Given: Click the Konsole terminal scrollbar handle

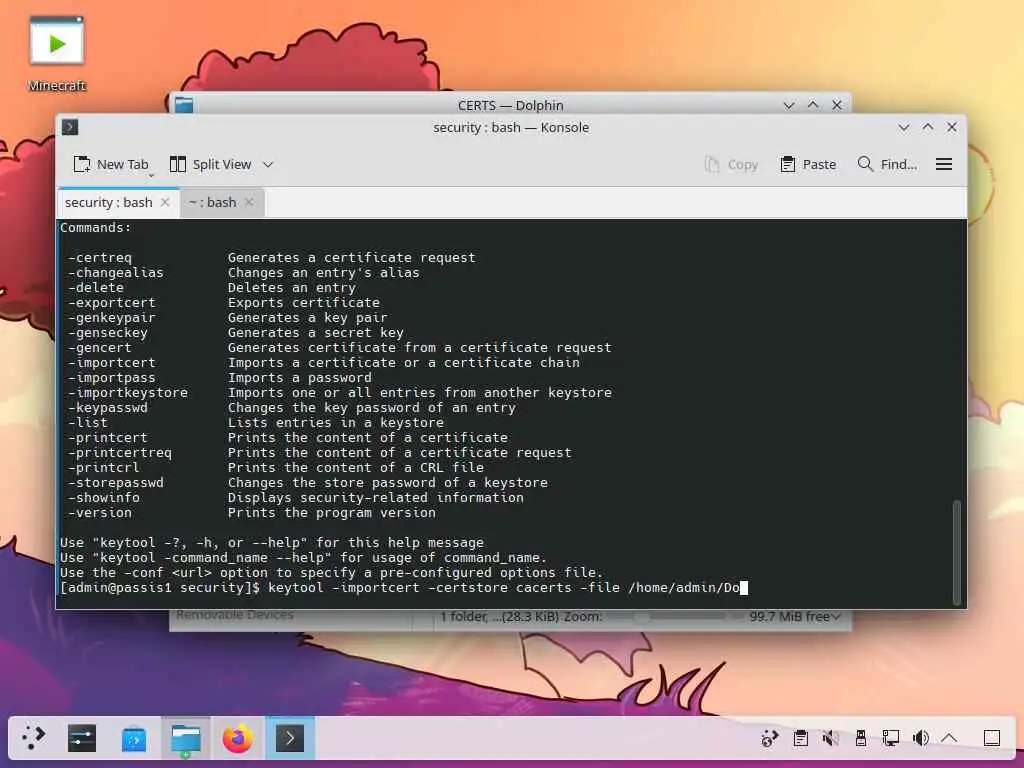Looking at the screenshot, I should click(x=957, y=552).
